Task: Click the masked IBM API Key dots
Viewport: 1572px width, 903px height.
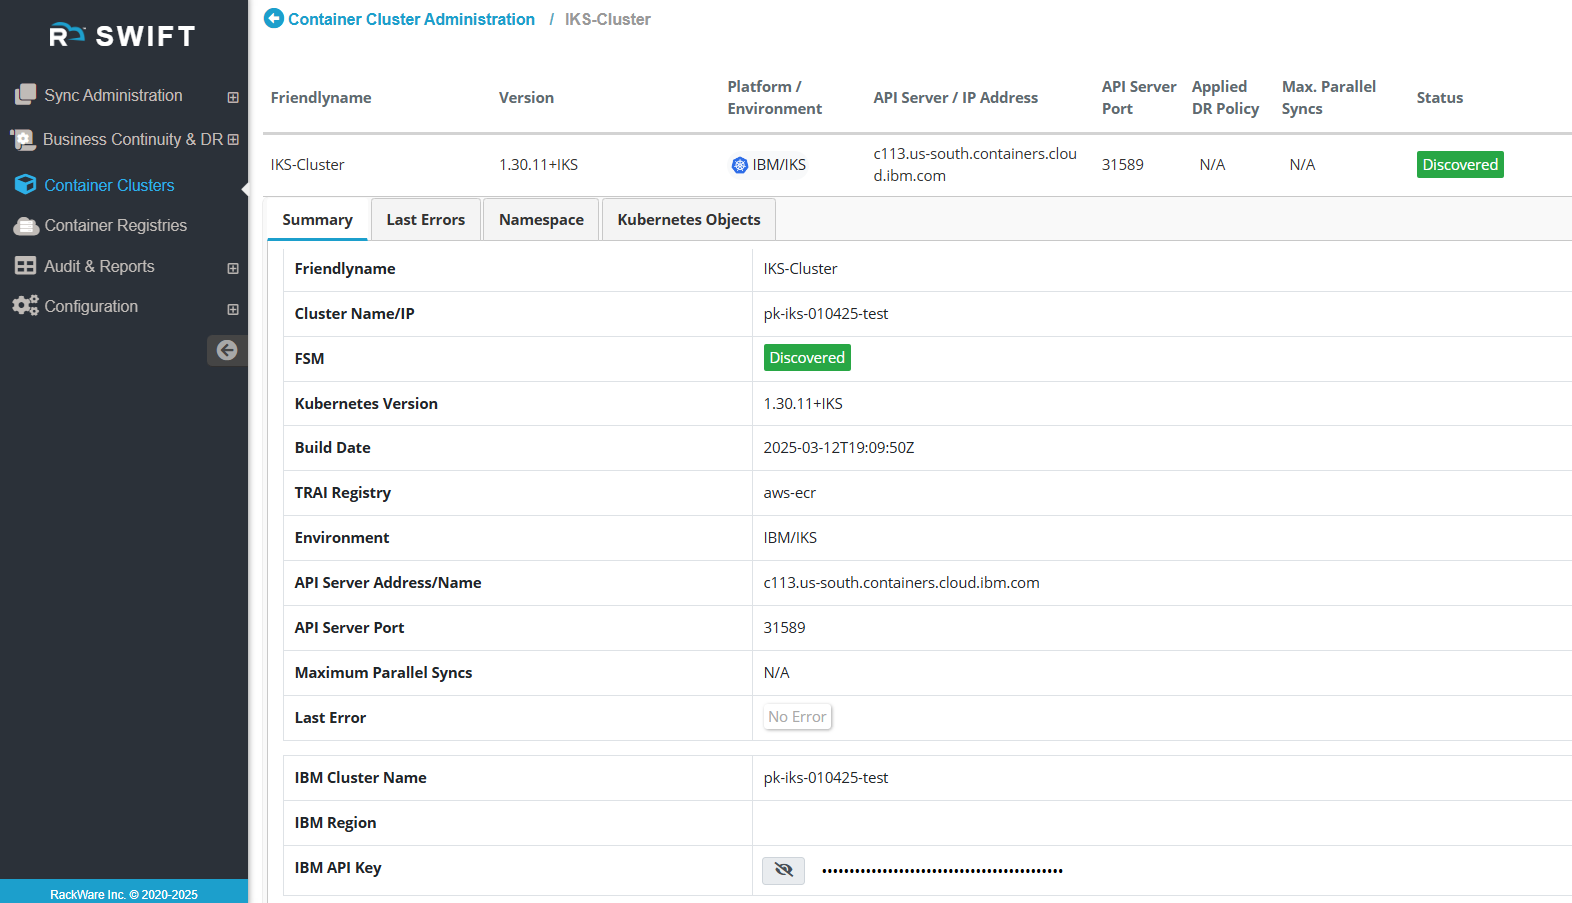Action: (942, 871)
